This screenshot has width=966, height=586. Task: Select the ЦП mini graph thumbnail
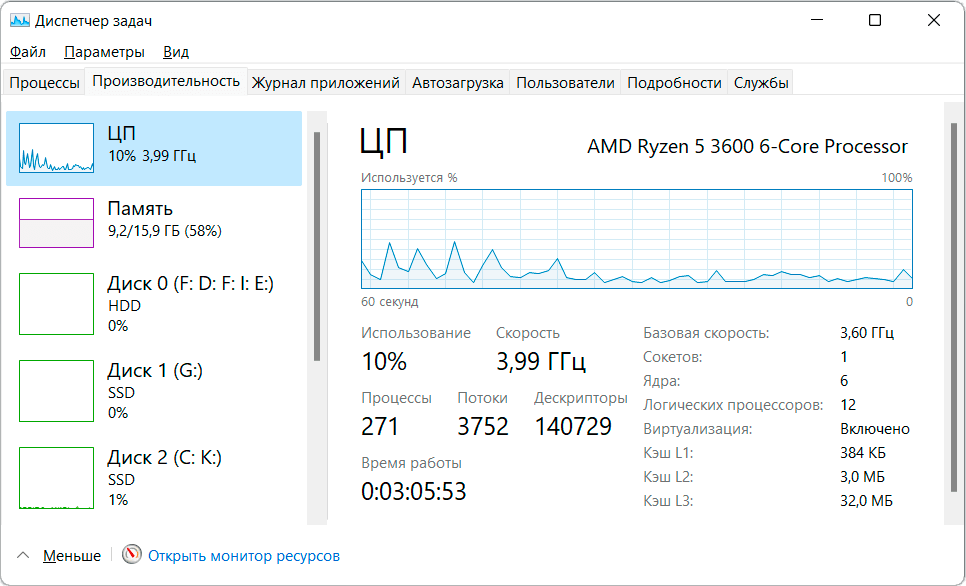pyautogui.click(x=56, y=148)
